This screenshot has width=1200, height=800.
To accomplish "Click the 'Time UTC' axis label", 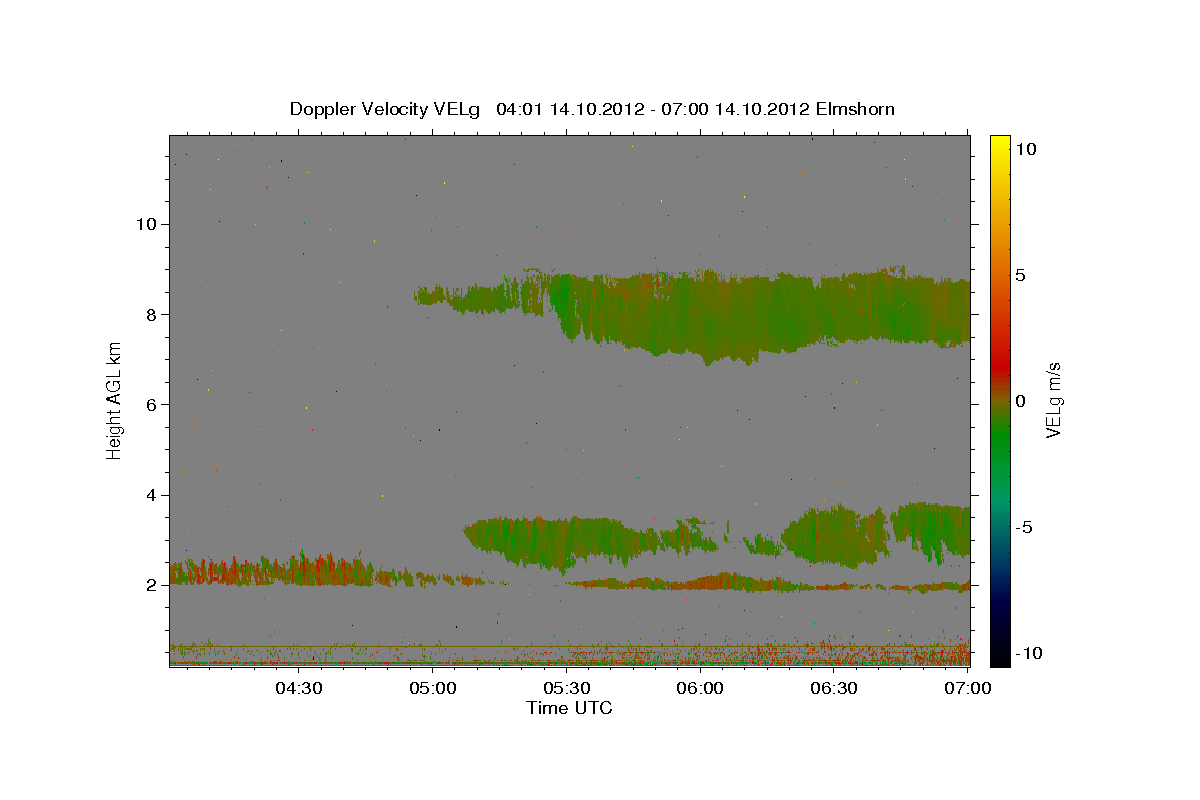I will tap(569, 708).
